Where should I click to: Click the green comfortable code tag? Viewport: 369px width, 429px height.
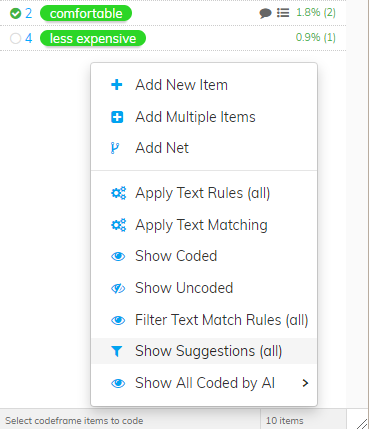point(86,13)
